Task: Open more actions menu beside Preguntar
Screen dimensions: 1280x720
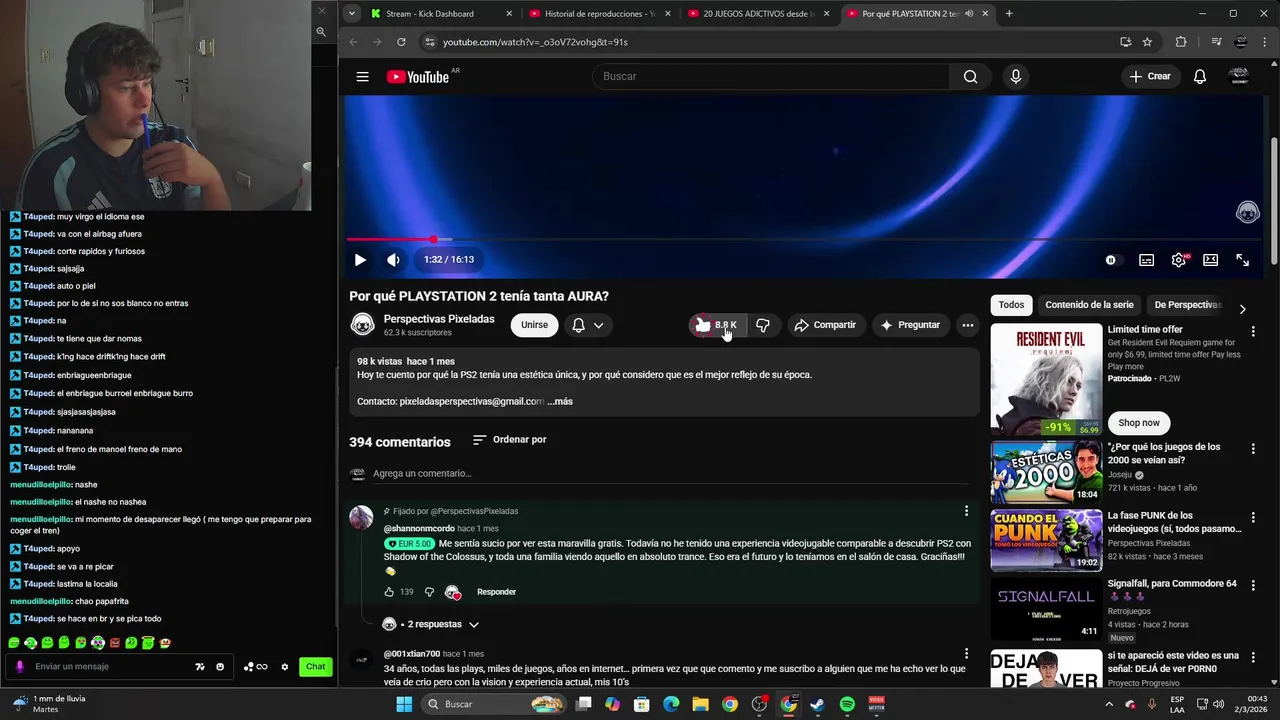Action: (967, 325)
